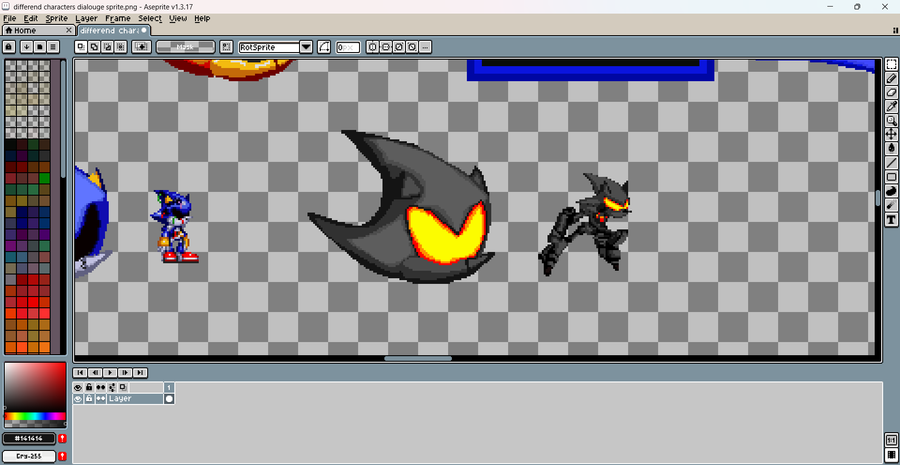Select the Move tool
The height and width of the screenshot is (465, 900).
pos(891,134)
